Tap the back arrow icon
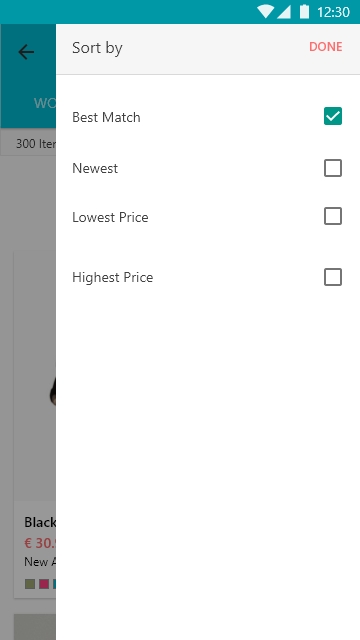The image size is (360, 640). click(26, 52)
